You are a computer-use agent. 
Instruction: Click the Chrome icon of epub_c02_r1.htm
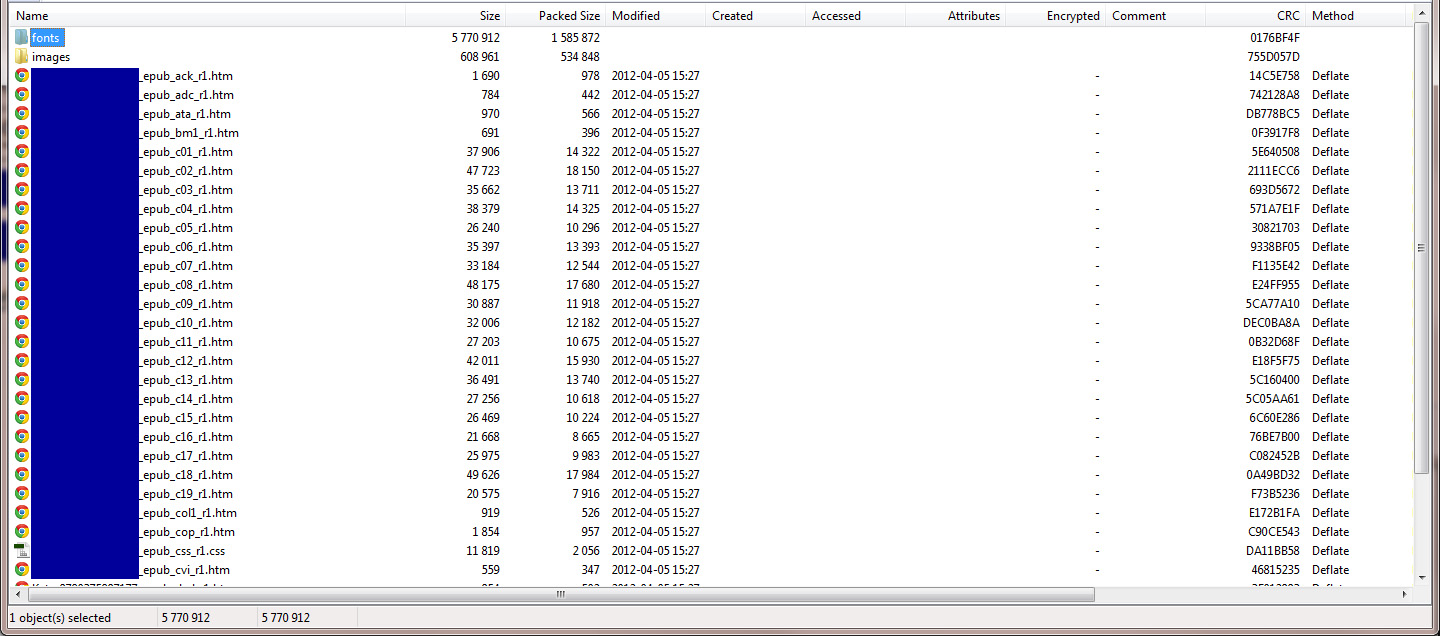point(21,170)
